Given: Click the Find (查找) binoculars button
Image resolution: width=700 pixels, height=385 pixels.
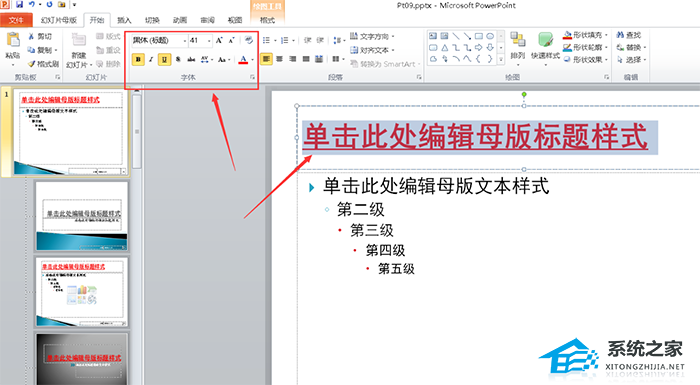Looking at the screenshot, I should tap(629, 35).
